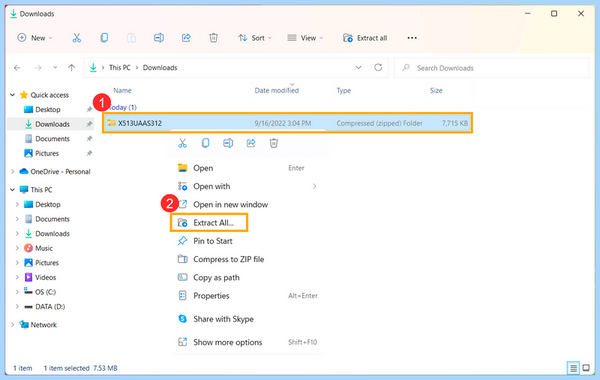Click the Refresh button by the address bar
Image resolution: width=600 pixels, height=380 pixels.
click(x=378, y=67)
